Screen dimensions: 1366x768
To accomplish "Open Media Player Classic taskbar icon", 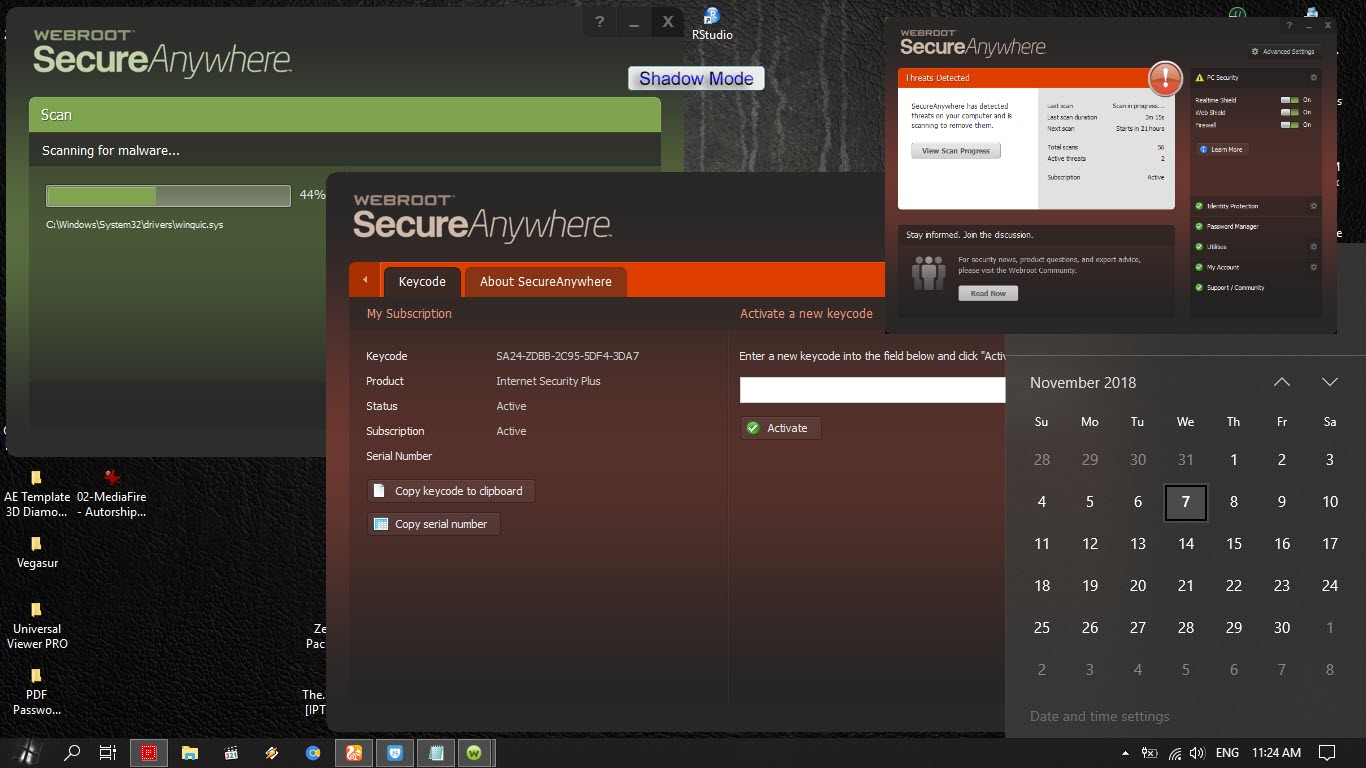I will pos(231,752).
